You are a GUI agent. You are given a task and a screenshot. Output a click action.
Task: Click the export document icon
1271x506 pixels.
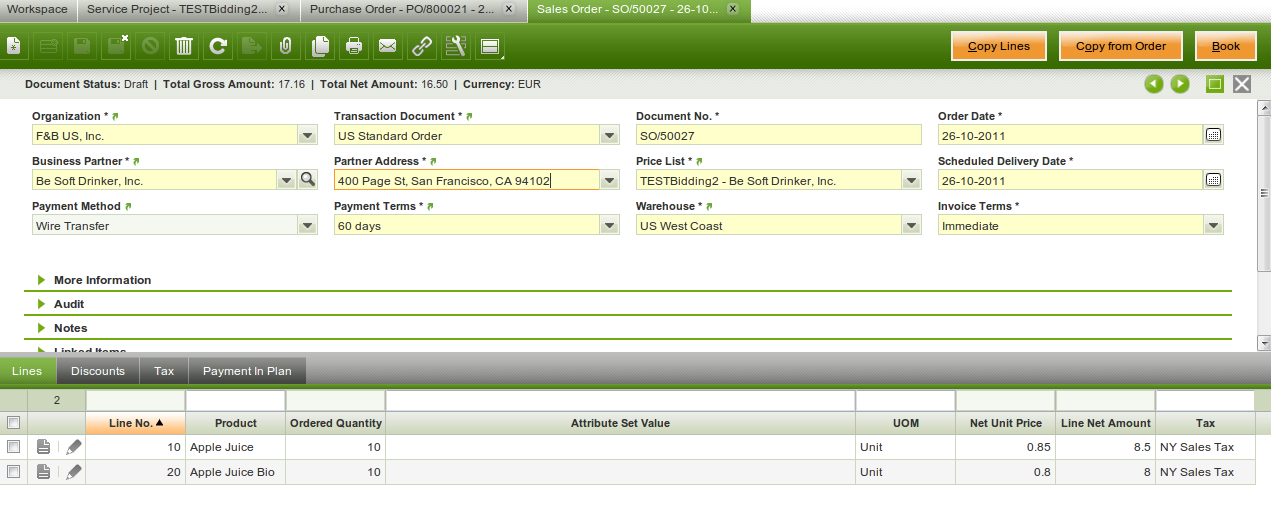click(x=252, y=46)
